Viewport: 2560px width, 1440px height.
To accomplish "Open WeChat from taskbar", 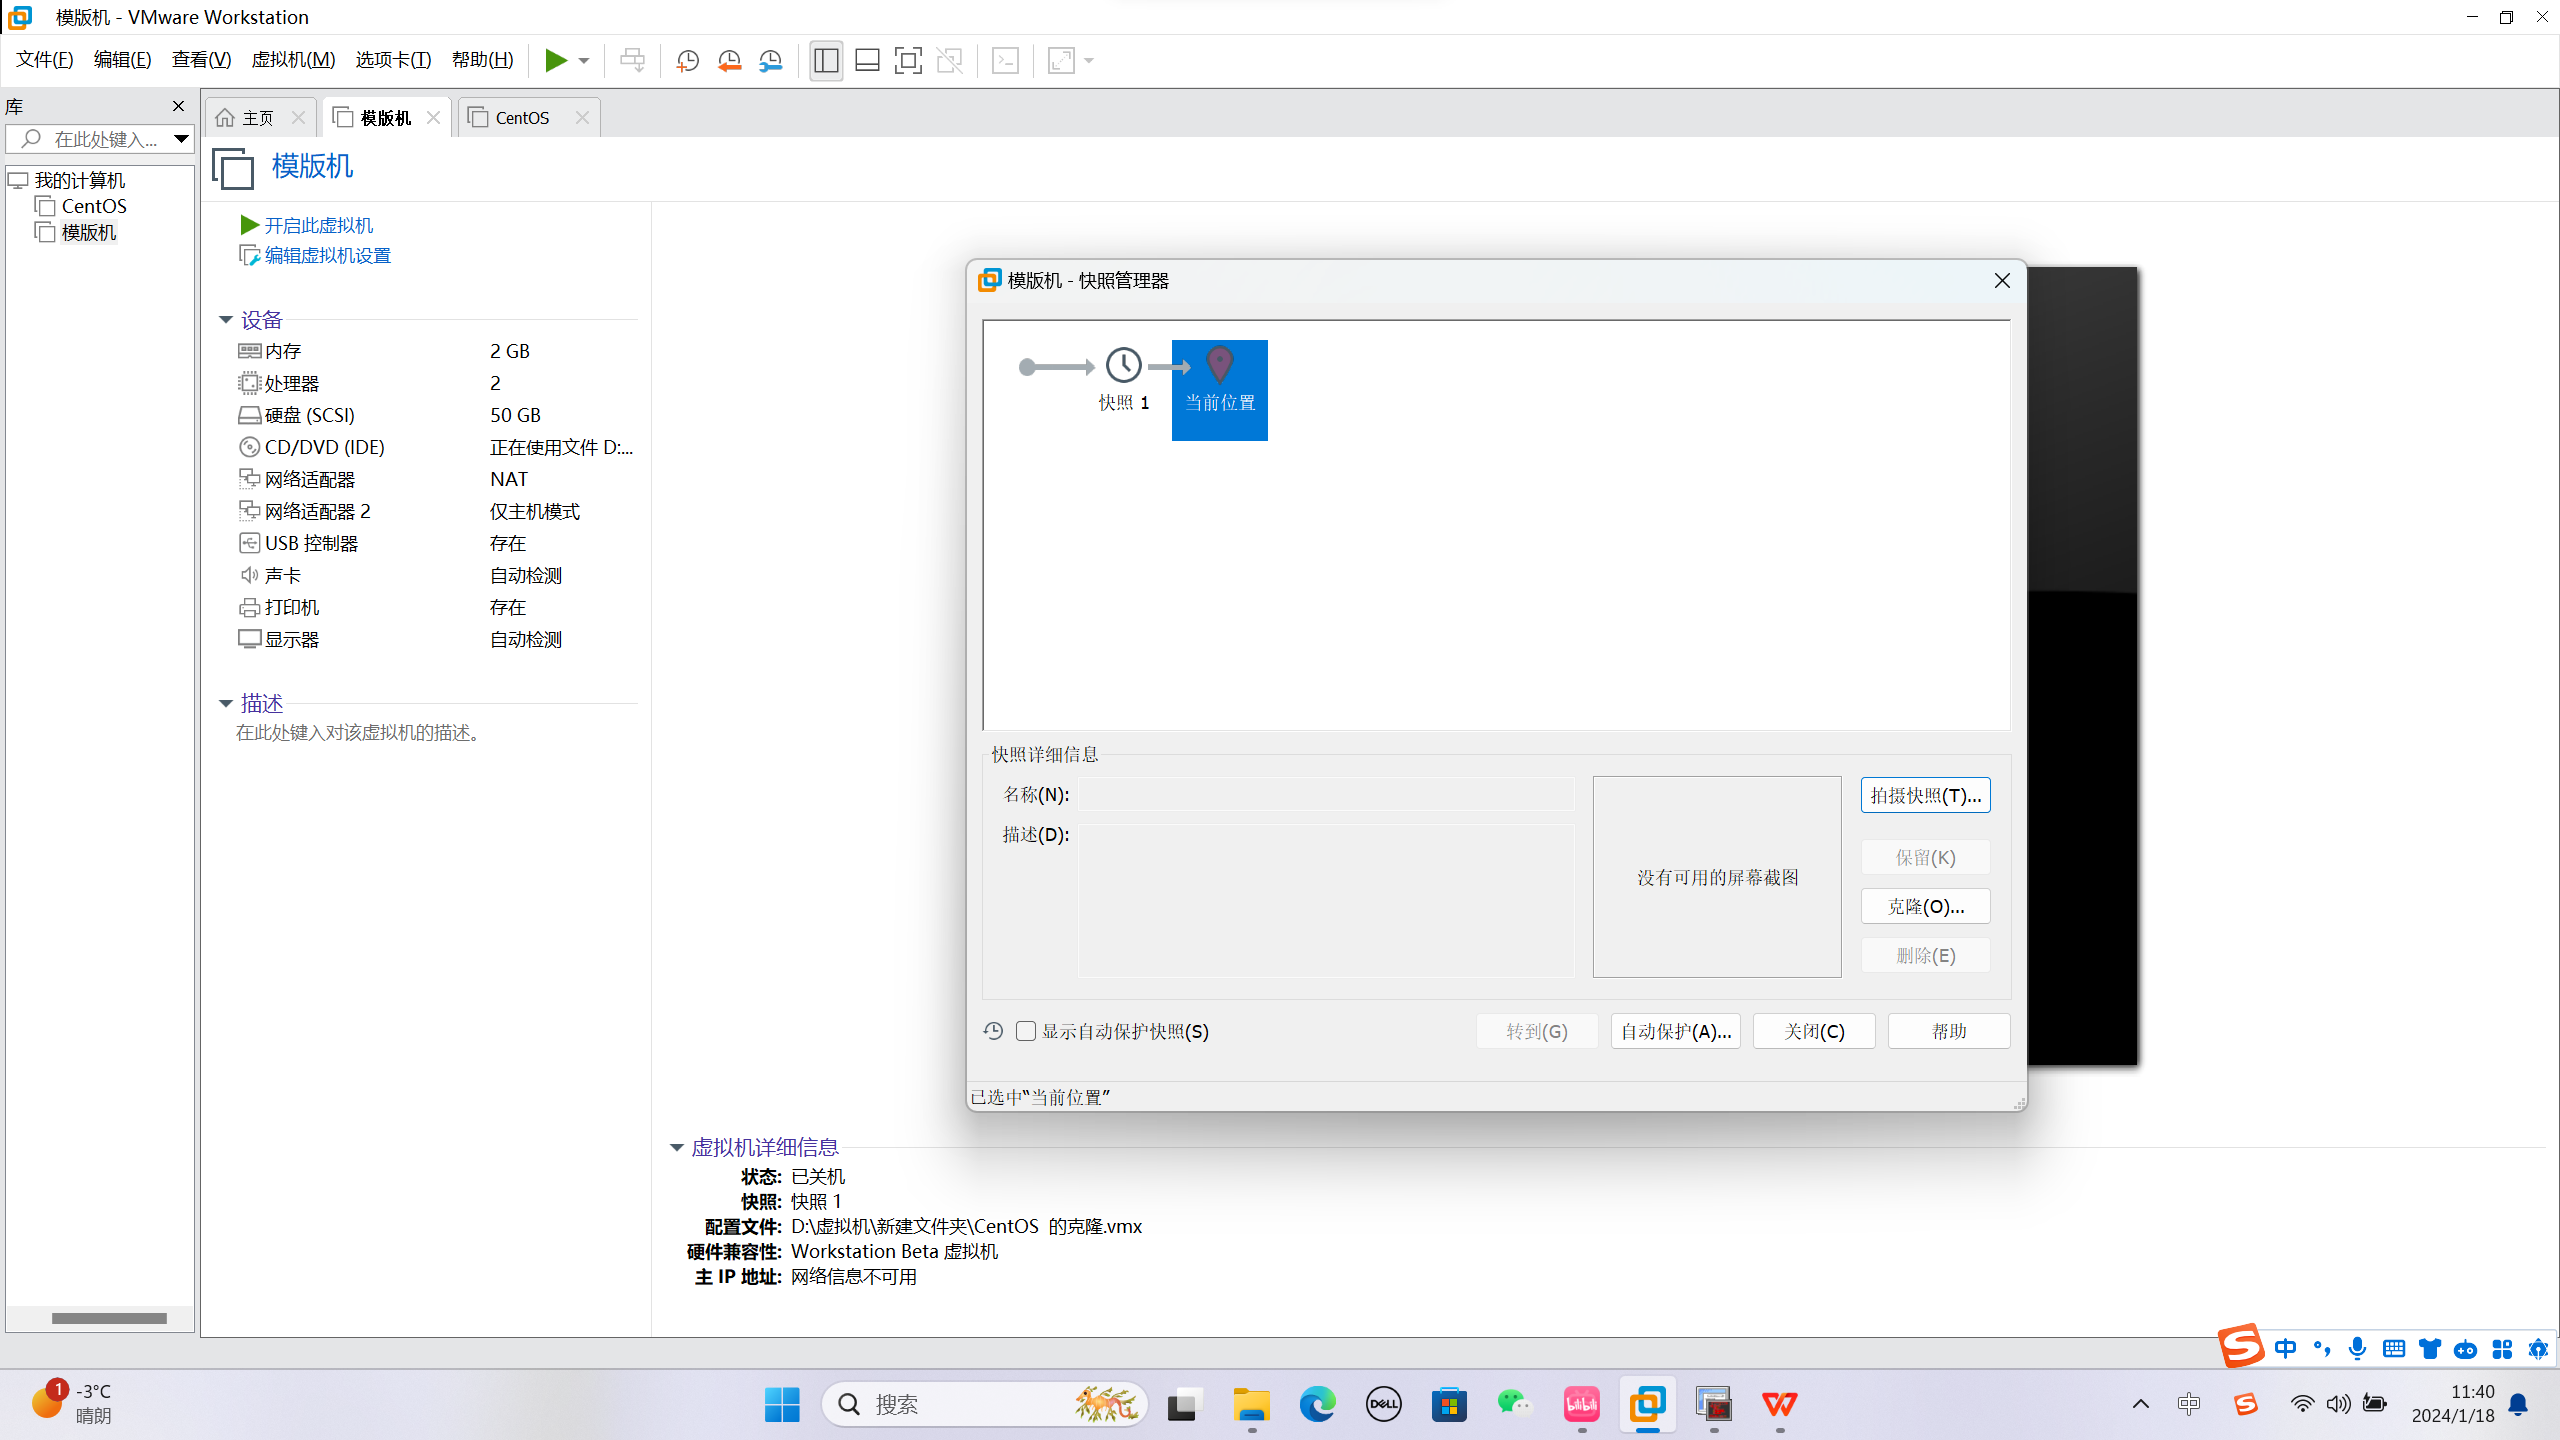I will (x=1515, y=1404).
